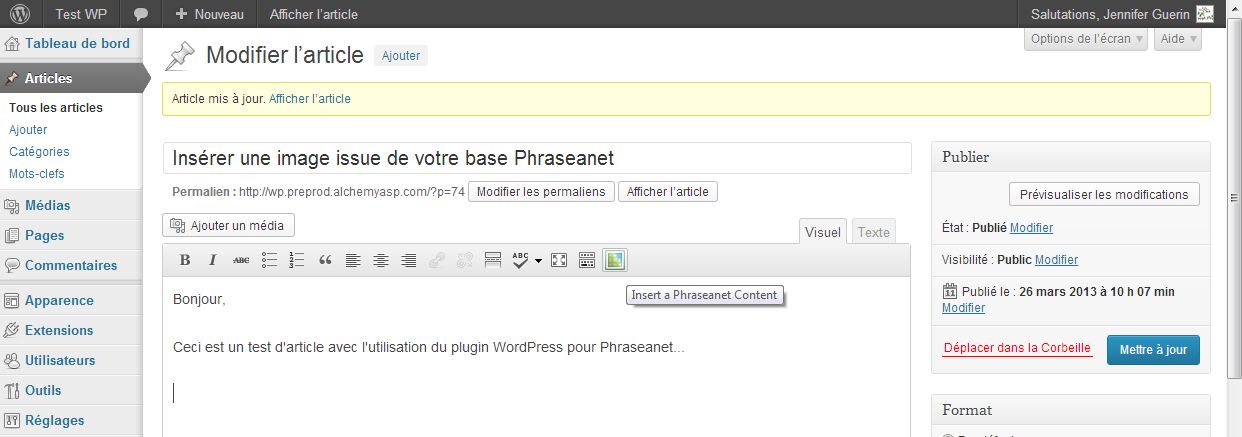Toggle the kitchen sink extra toolbar row
This screenshot has height=437, width=1242.
[587, 260]
